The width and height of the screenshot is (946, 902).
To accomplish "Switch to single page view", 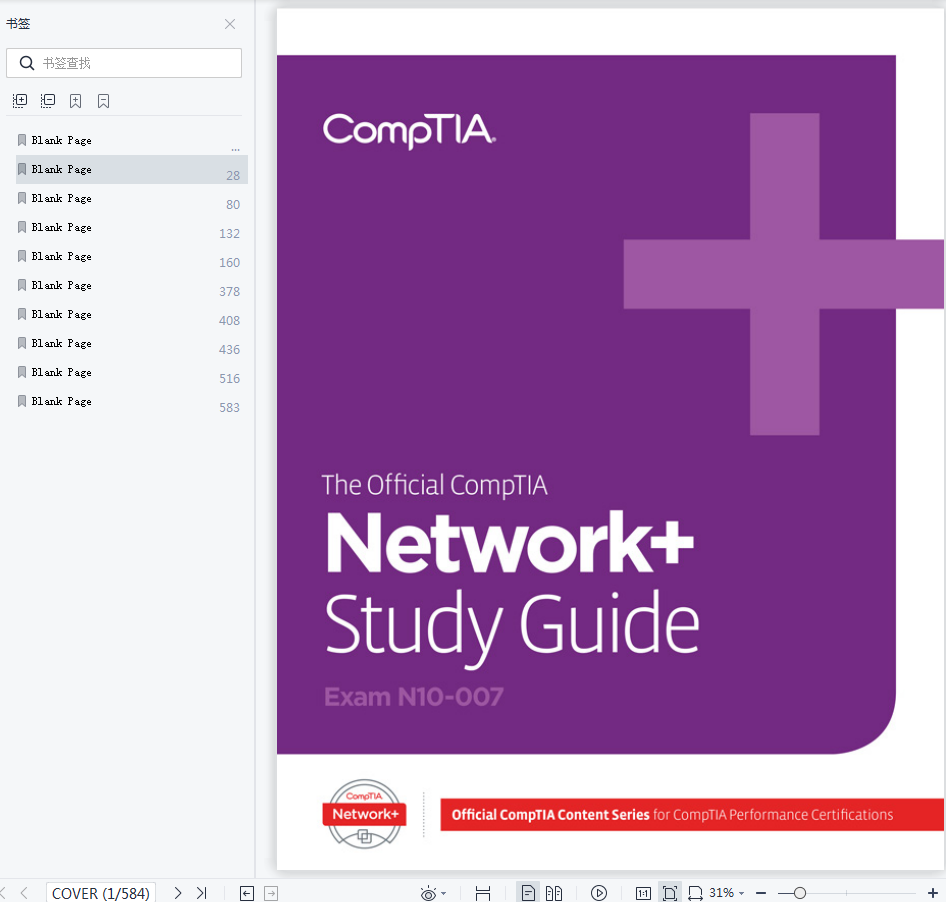I will click(x=528, y=893).
